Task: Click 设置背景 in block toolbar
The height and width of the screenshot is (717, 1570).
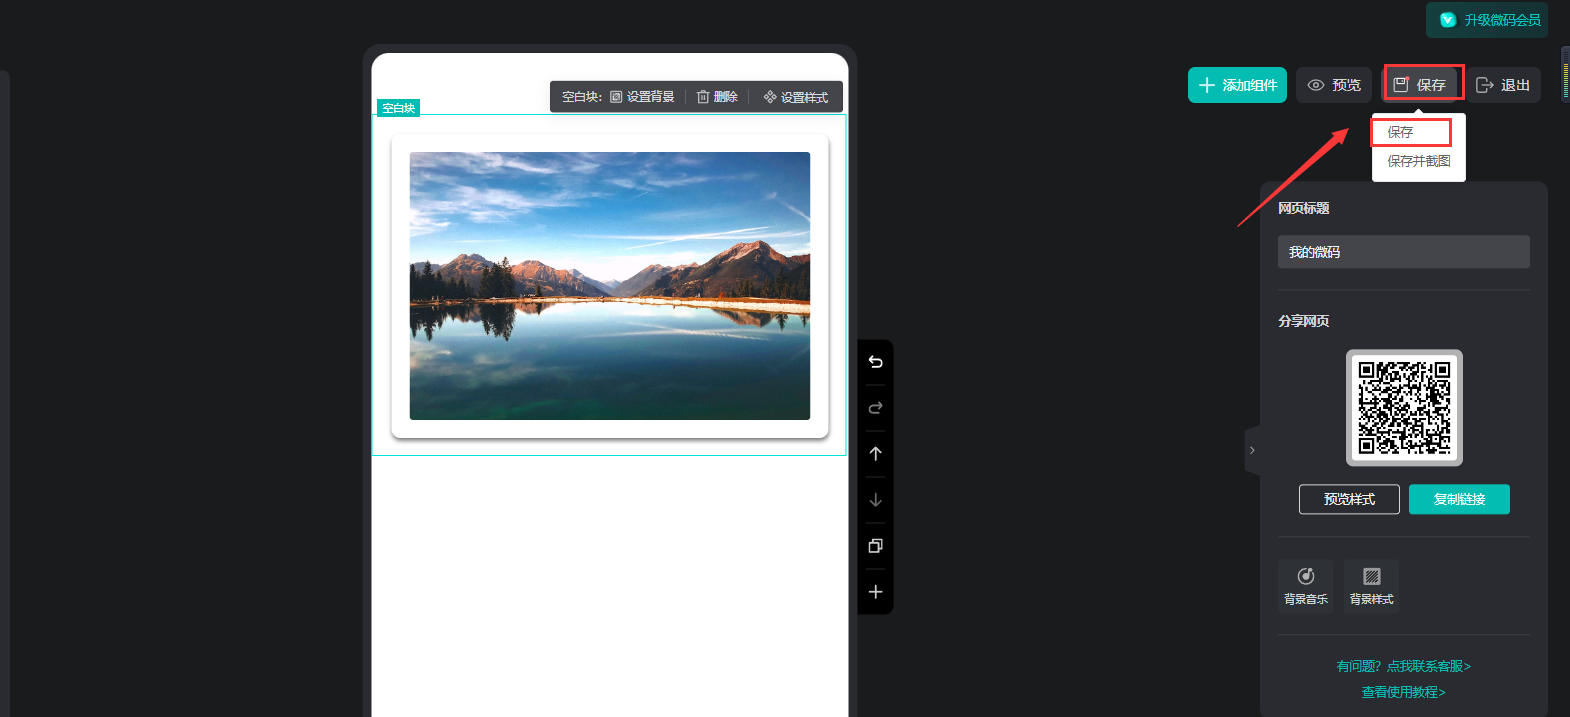Action: [642, 97]
